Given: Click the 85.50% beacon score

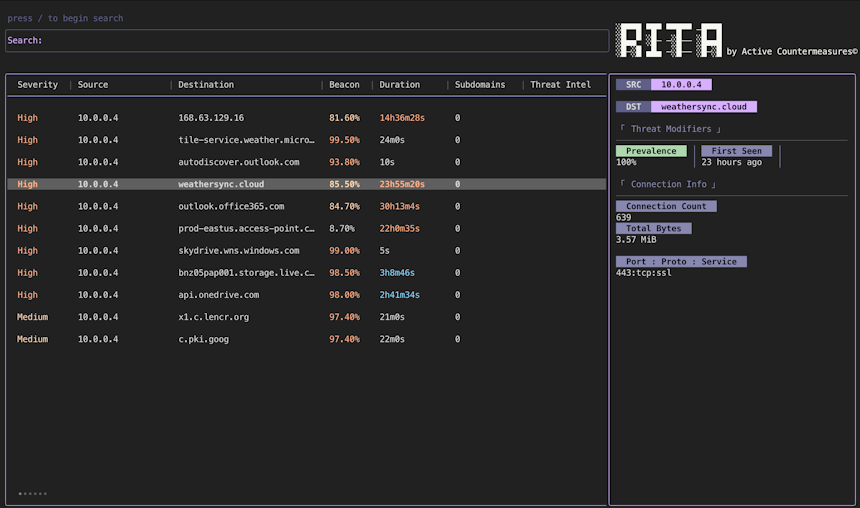Looking at the screenshot, I should (x=344, y=184).
